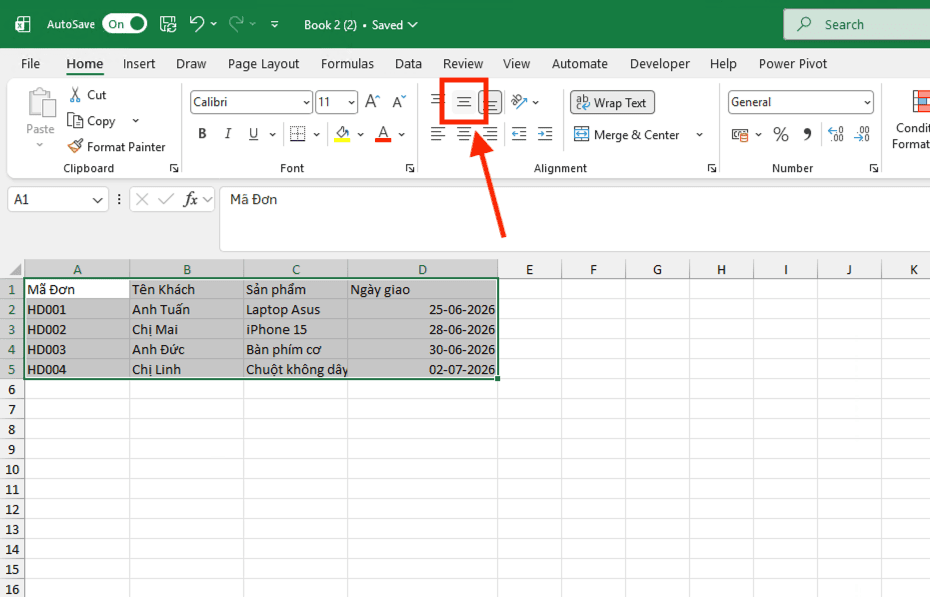
Task: Click the Top Align icon
Action: click(437, 101)
